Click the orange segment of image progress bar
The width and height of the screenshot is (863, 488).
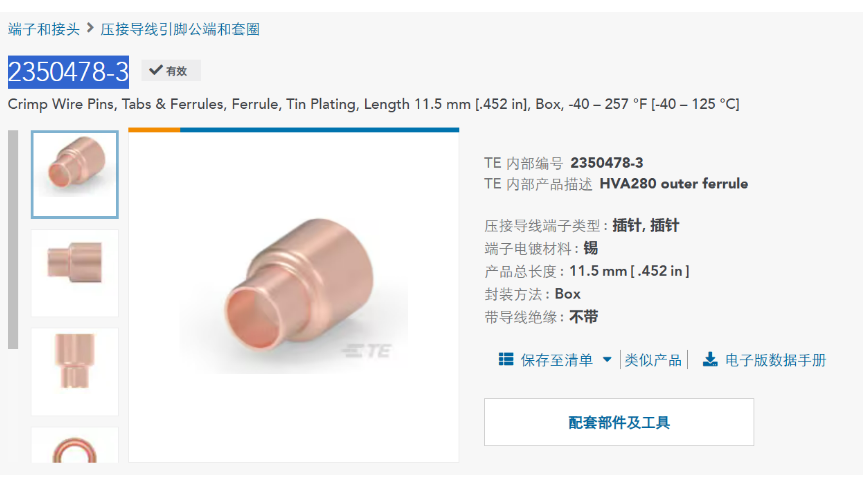[x=154, y=130]
